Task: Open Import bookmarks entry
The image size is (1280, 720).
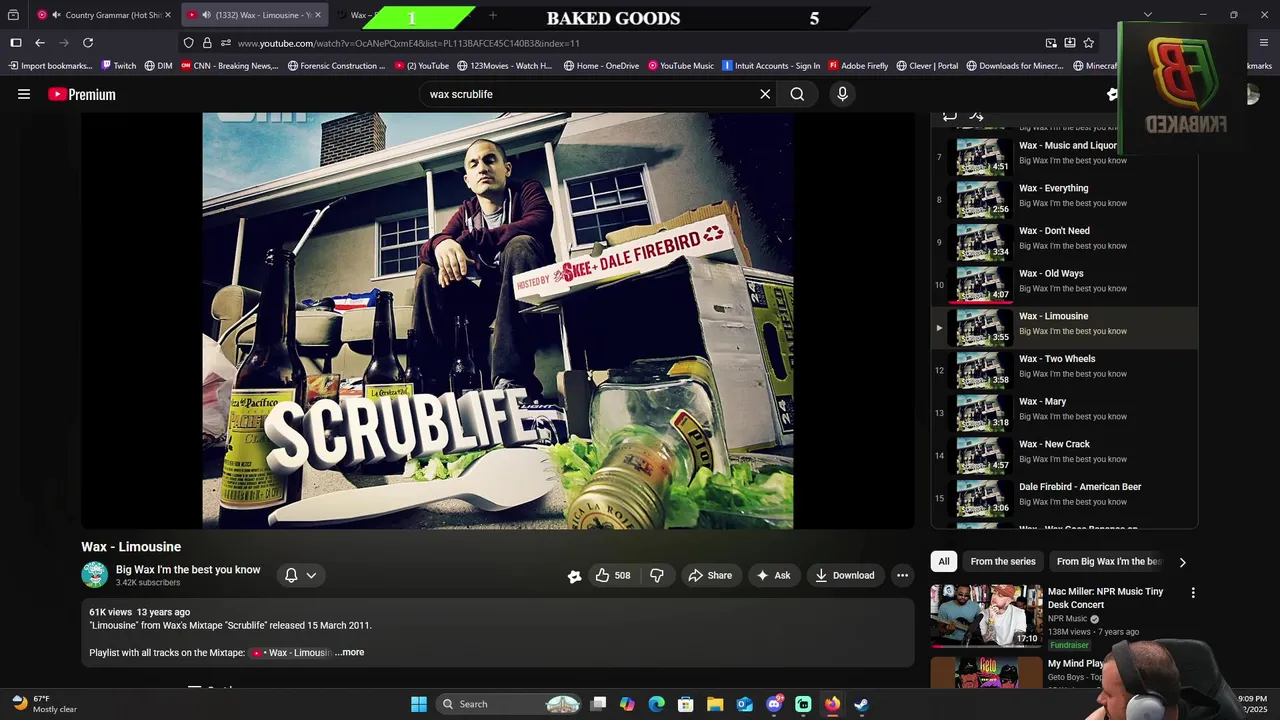Action: click(50, 66)
